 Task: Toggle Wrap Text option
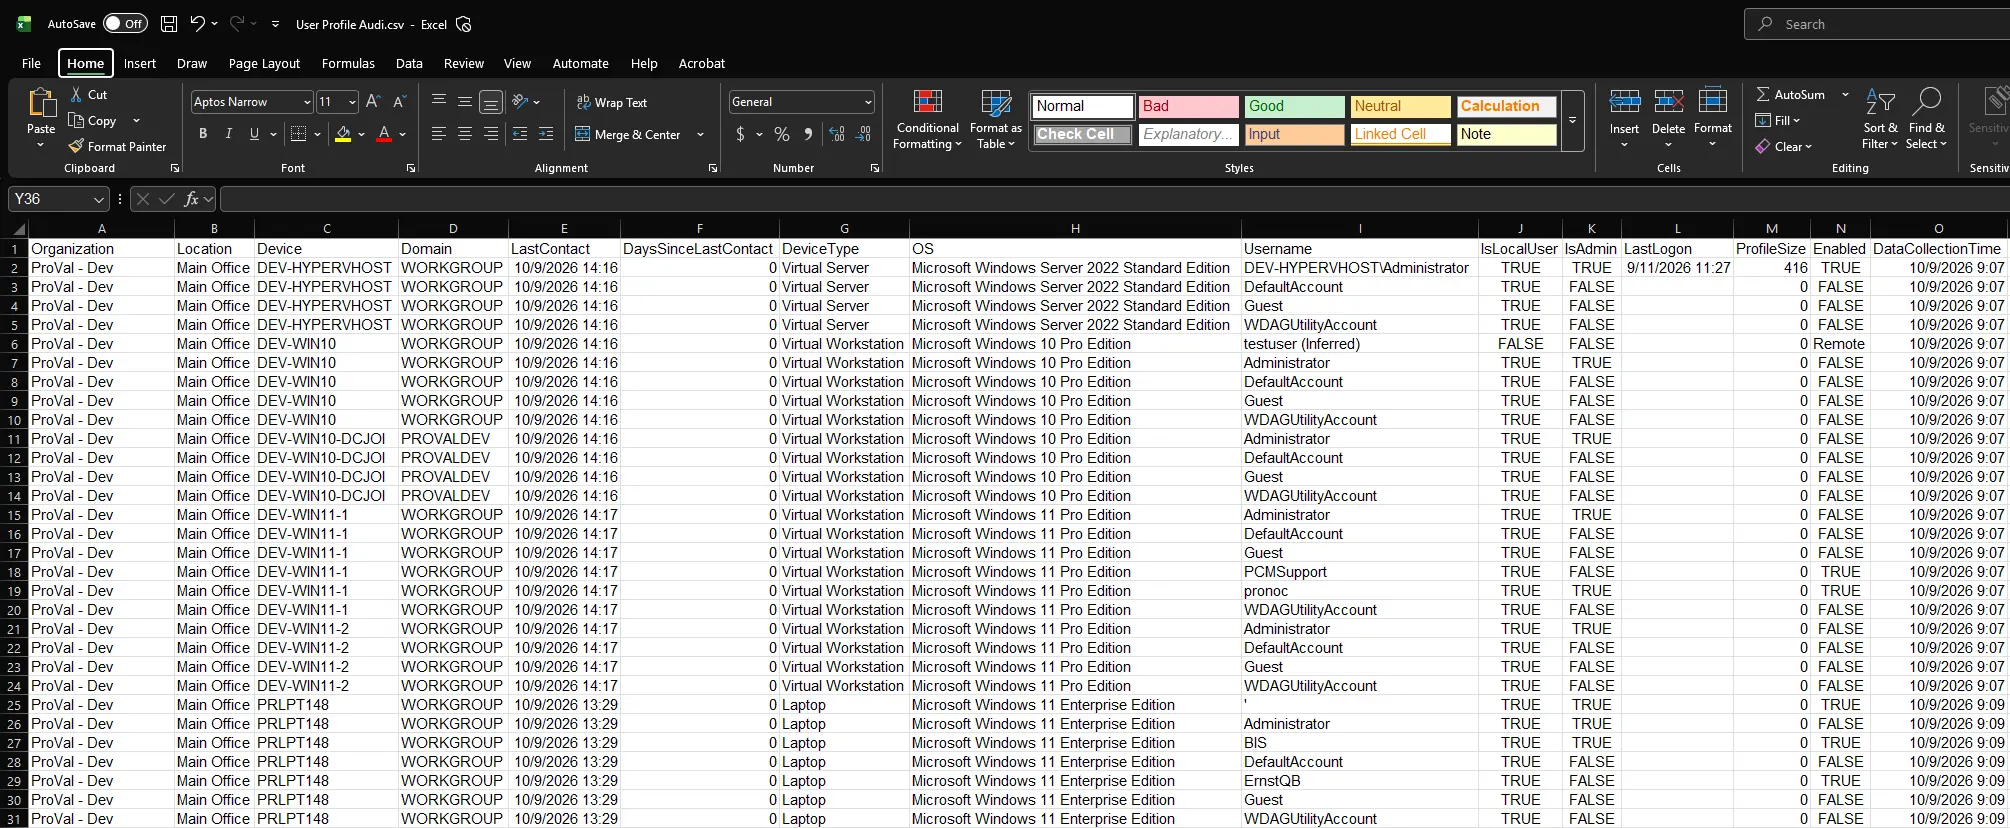point(612,102)
